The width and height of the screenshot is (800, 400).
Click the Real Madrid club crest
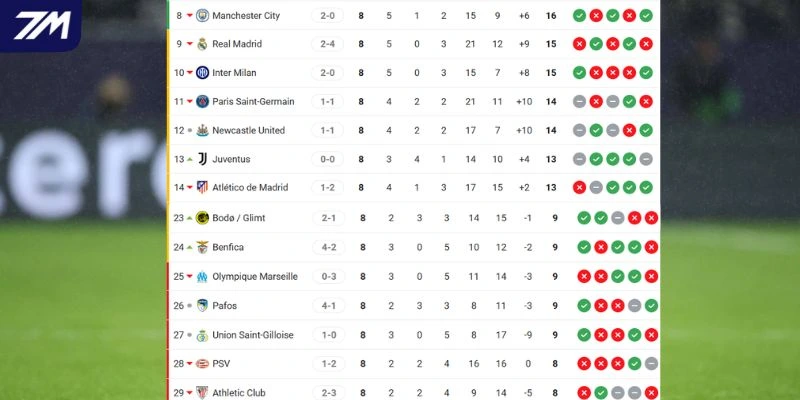pos(203,44)
